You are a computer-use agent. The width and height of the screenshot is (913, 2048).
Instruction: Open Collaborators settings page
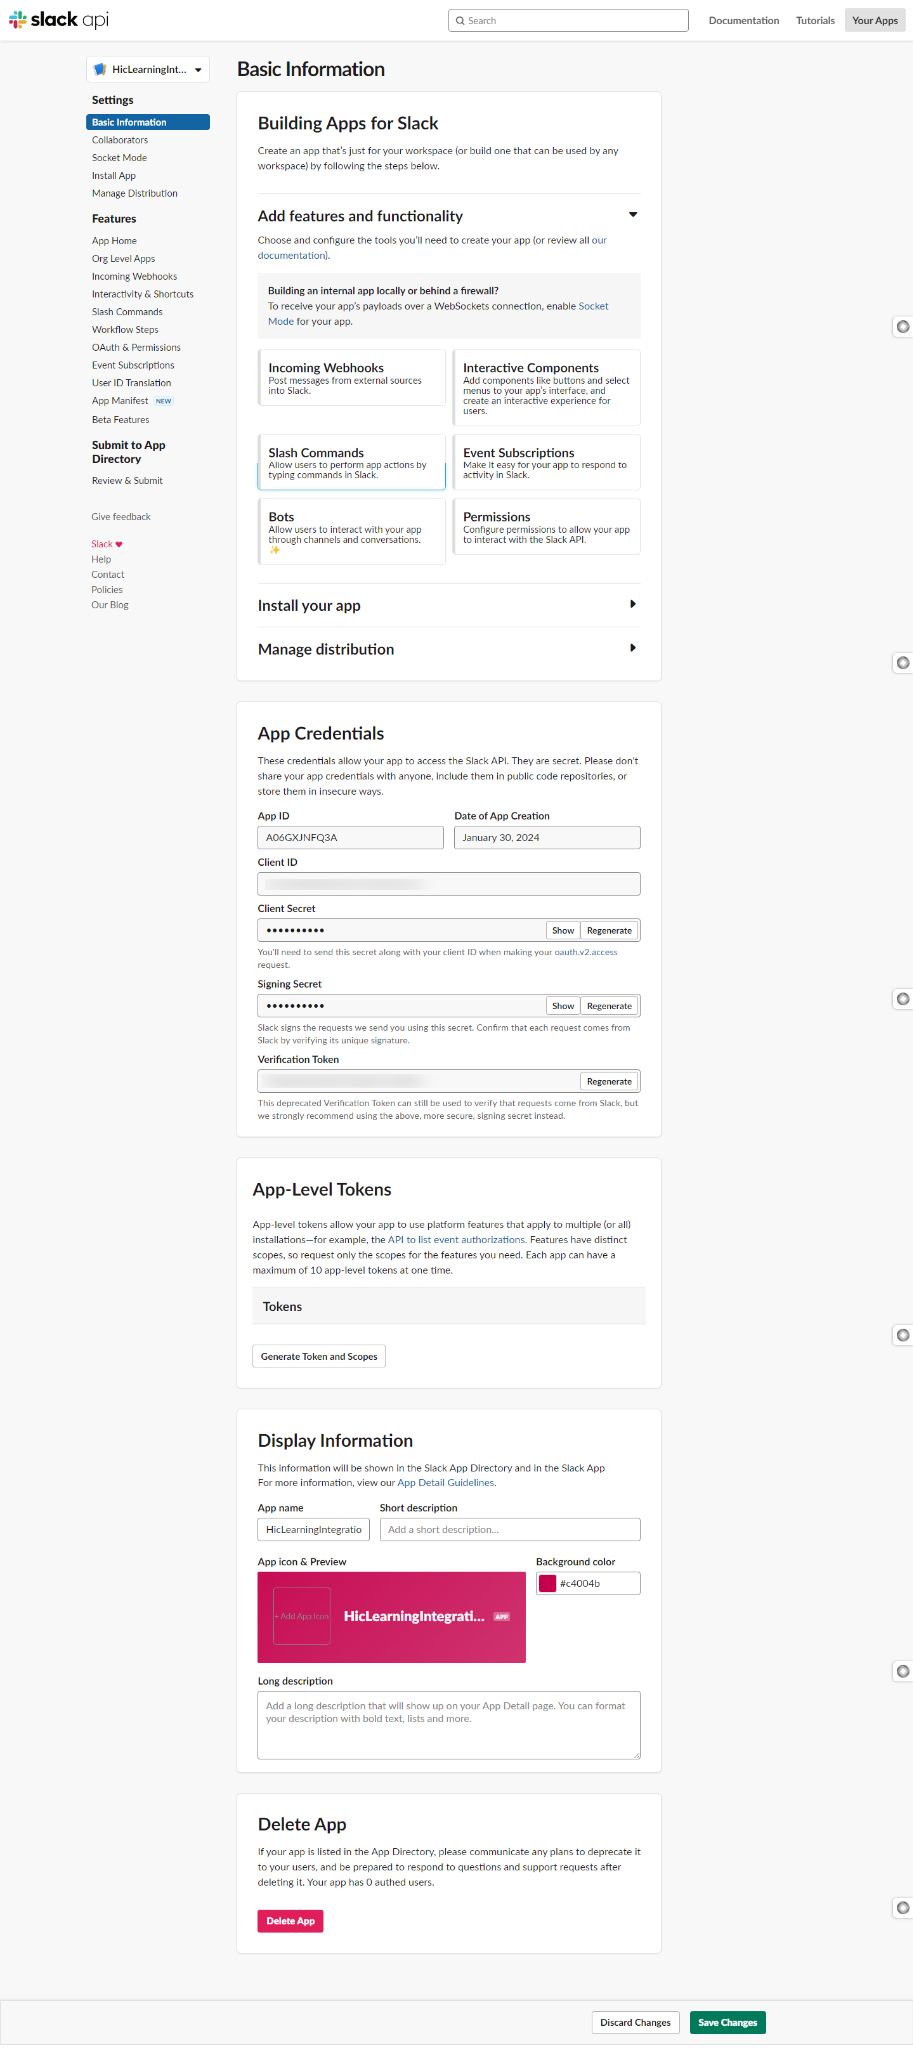coord(120,140)
